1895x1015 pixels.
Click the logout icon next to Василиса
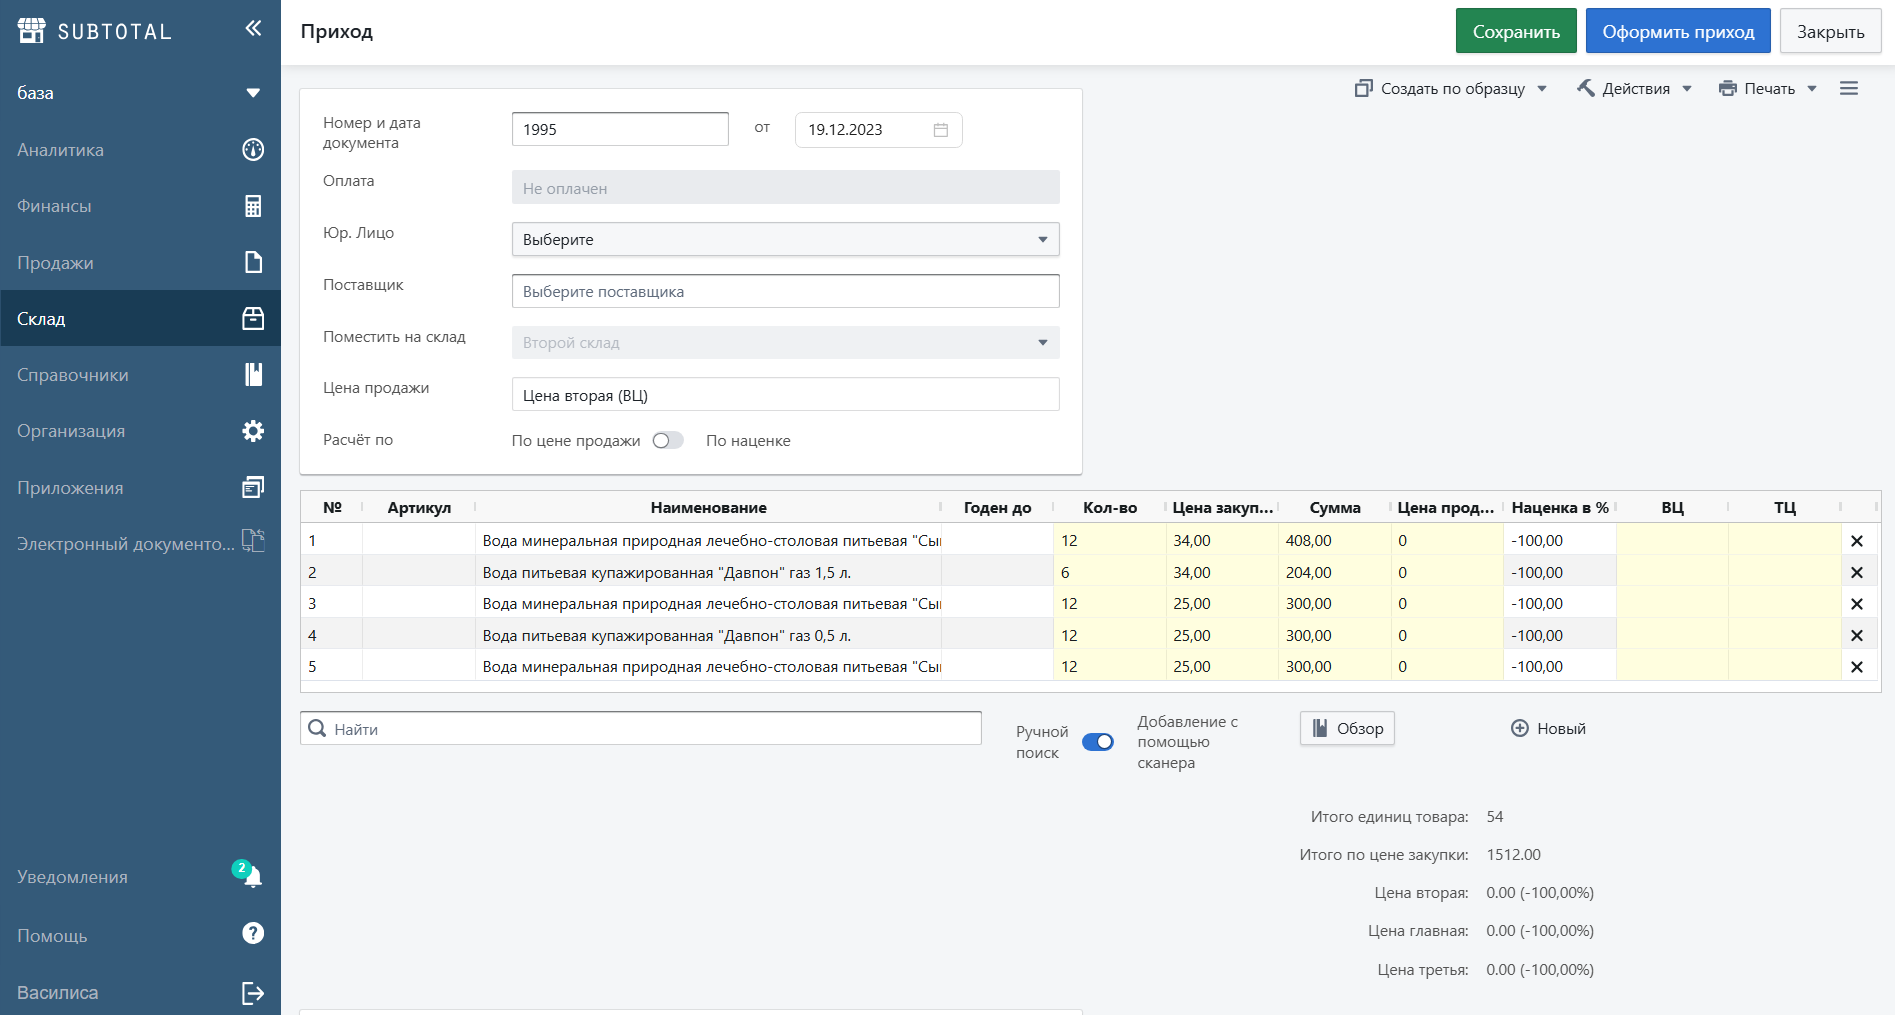pyautogui.click(x=253, y=993)
